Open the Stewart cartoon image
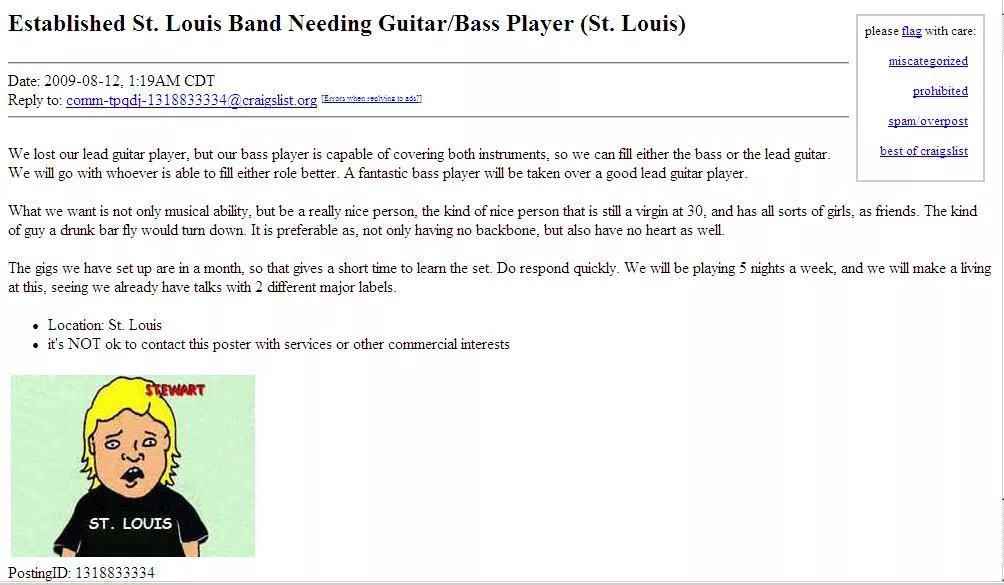Image resolution: width=1004 pixels, height=585 pixels. pyautogui.click(x=133, y=465)
